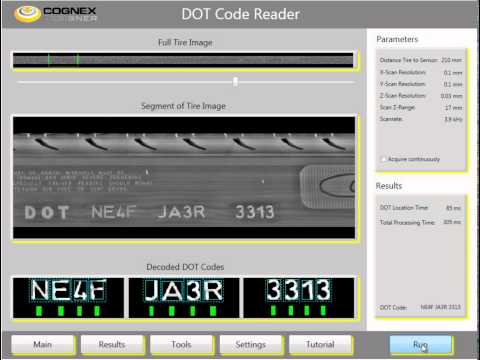
Task: Click the Distance Tire to Sensor value
Action: [451, 60]
